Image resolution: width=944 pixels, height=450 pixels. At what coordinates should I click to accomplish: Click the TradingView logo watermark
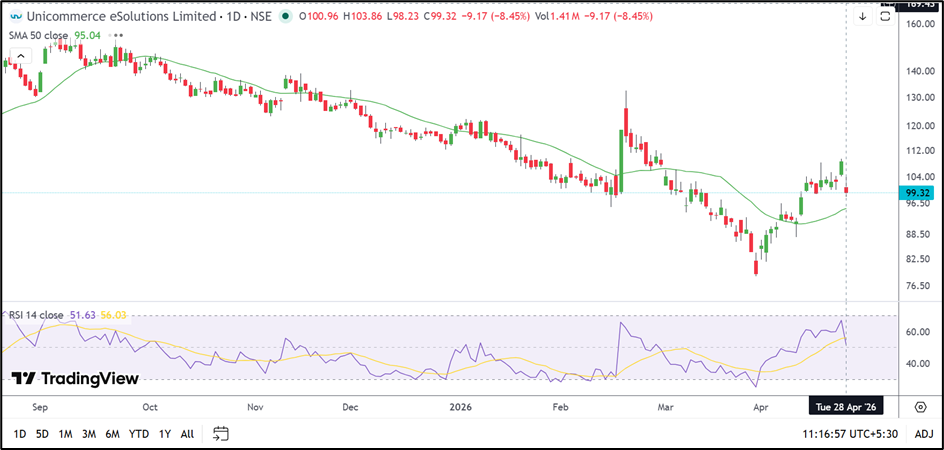pyautogui.click(x=75, y=379)
